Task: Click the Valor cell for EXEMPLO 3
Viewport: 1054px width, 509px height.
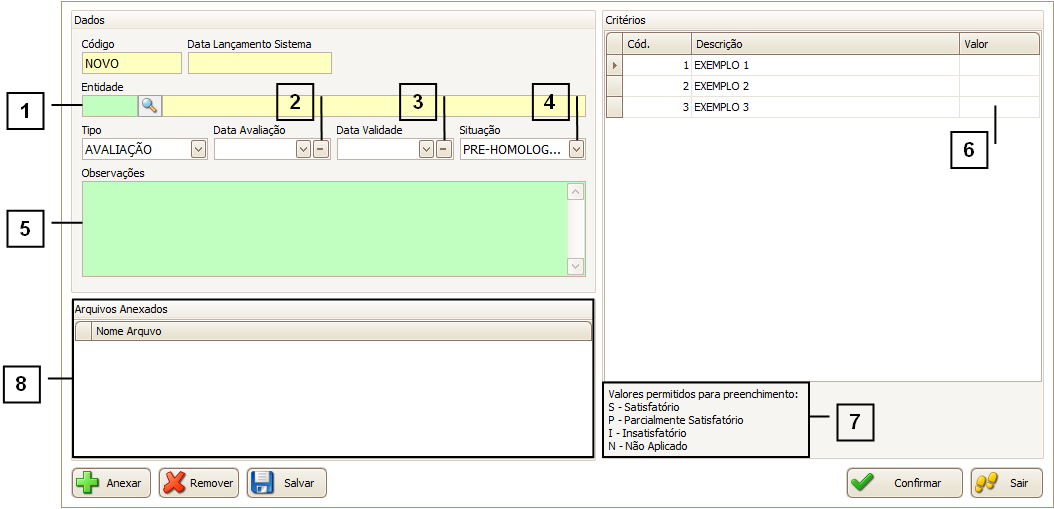Action: pos(999,107)
